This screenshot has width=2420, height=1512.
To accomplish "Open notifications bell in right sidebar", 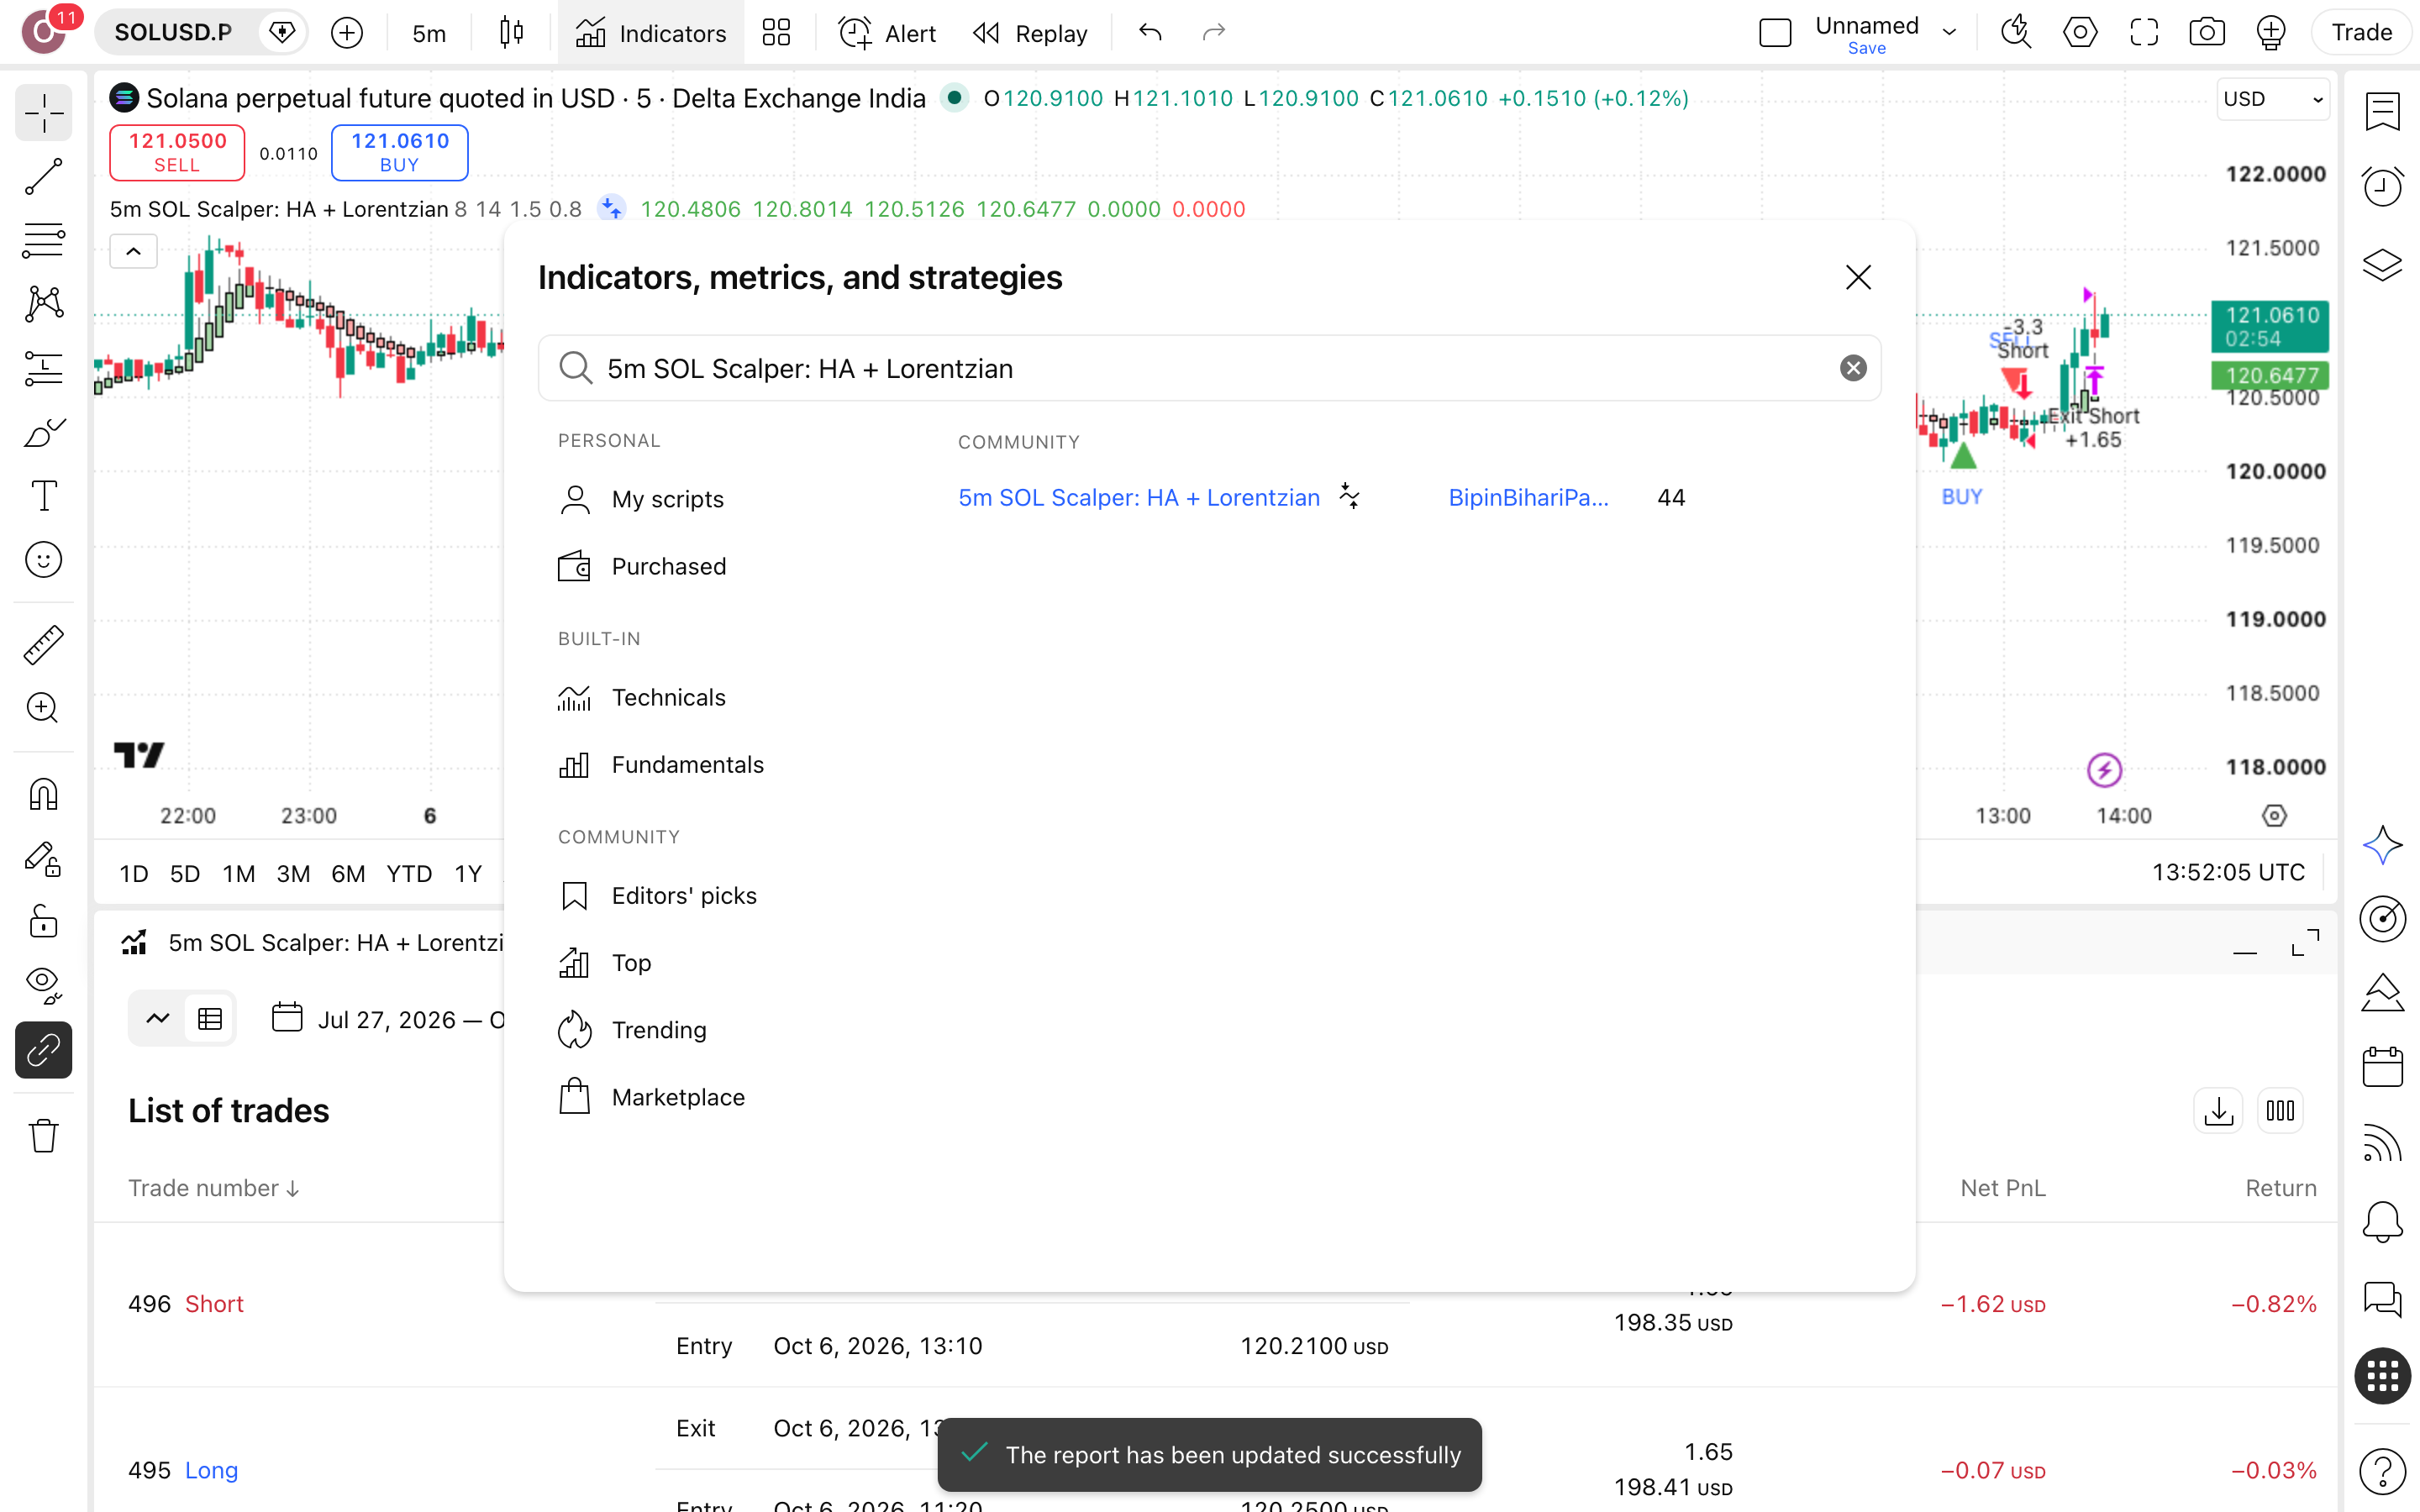I will coord(2382,1221).
